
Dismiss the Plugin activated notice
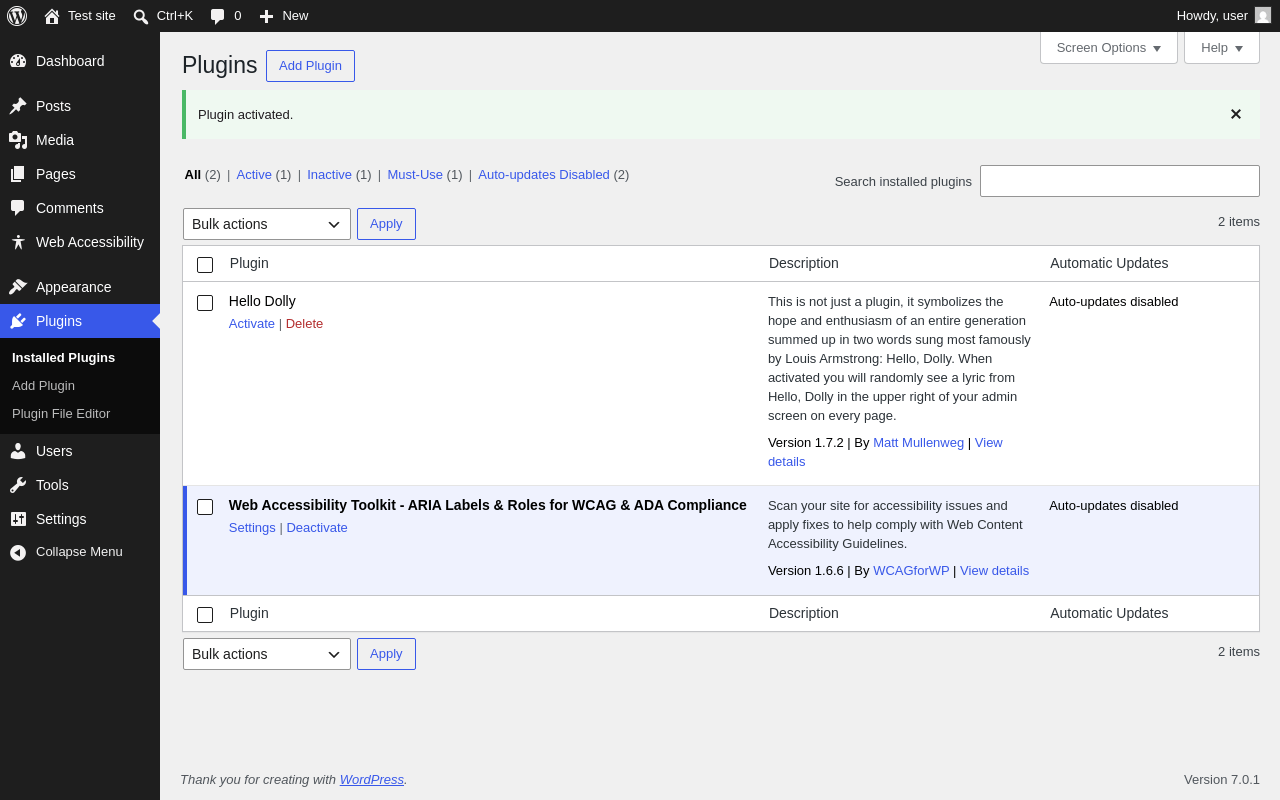1236,114
